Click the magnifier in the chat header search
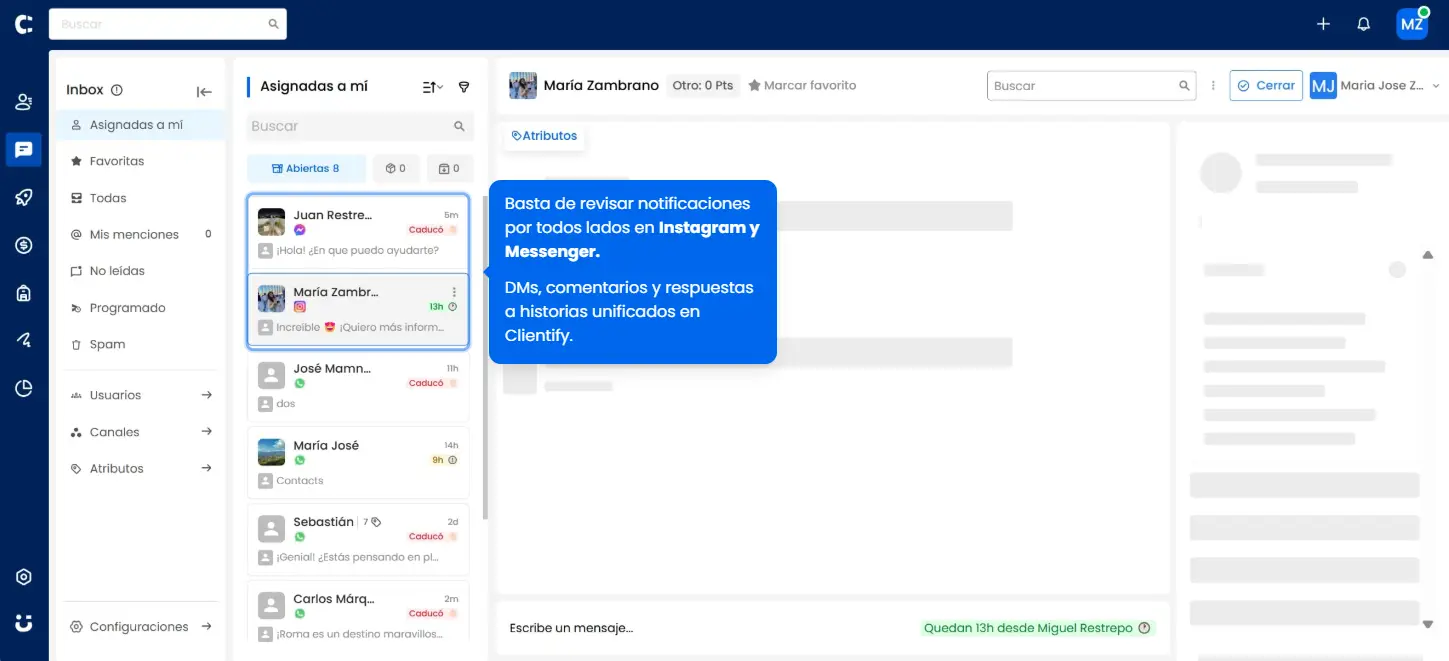The height and width of the screenshot is (661, 1449). (1184, 86)
